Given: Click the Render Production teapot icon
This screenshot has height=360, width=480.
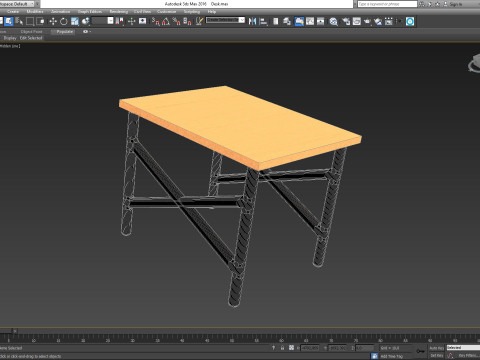Looking at the screenshot, I should tap(367, 21).
